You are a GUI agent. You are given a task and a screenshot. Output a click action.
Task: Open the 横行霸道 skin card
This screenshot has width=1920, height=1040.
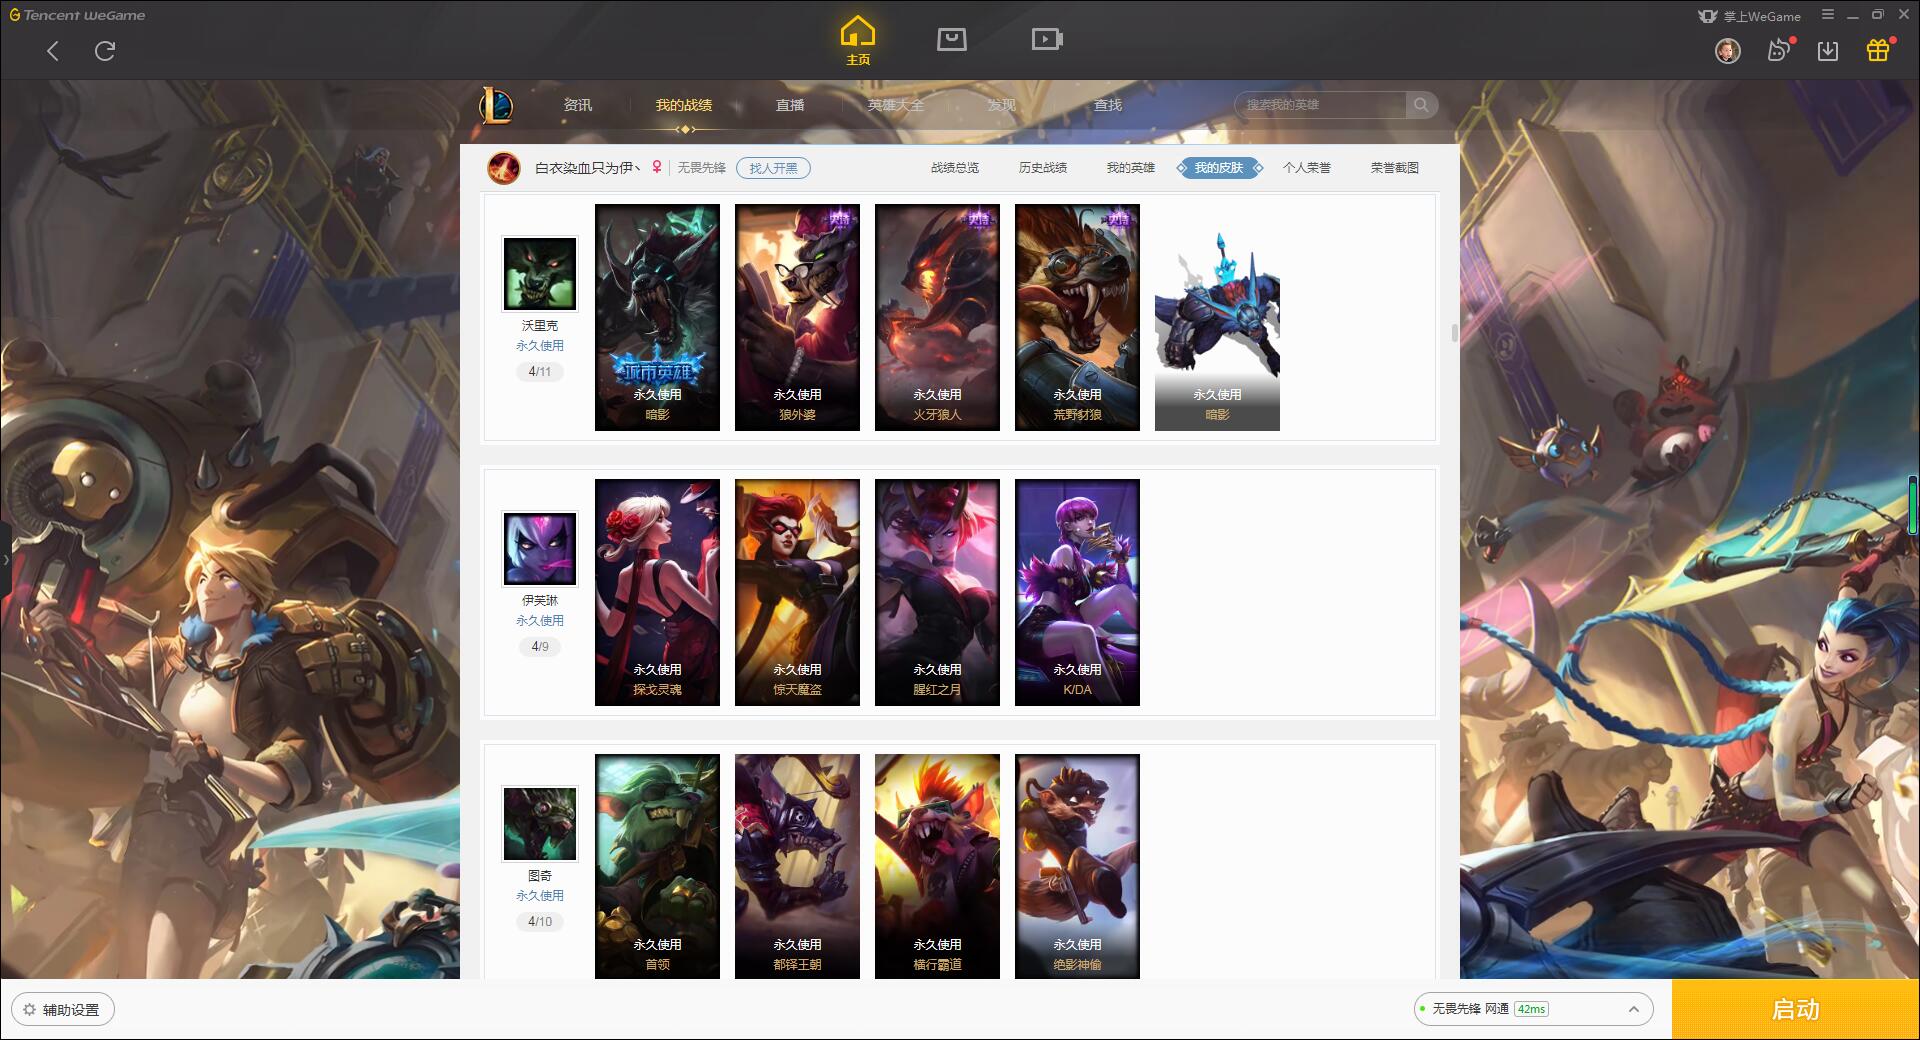tap(937, 866)
